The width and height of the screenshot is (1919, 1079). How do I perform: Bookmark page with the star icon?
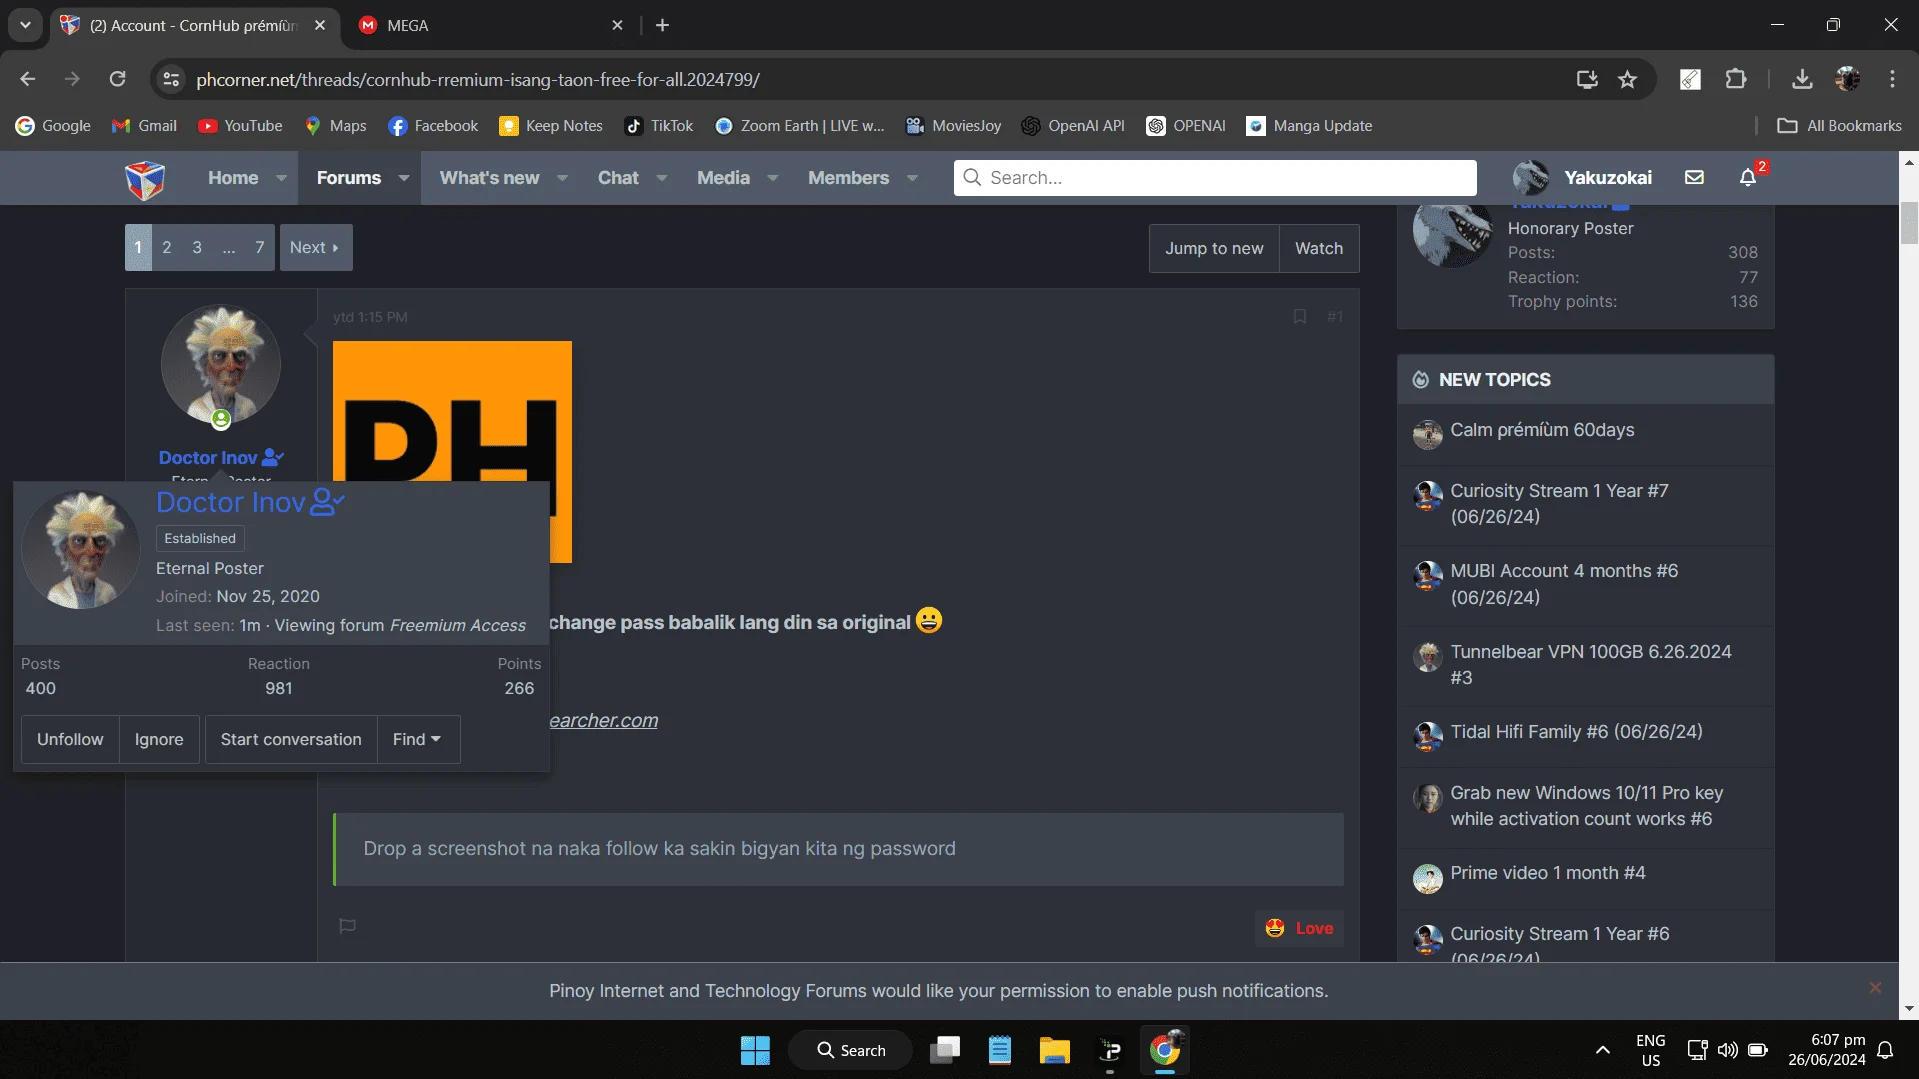point(1628,79)
